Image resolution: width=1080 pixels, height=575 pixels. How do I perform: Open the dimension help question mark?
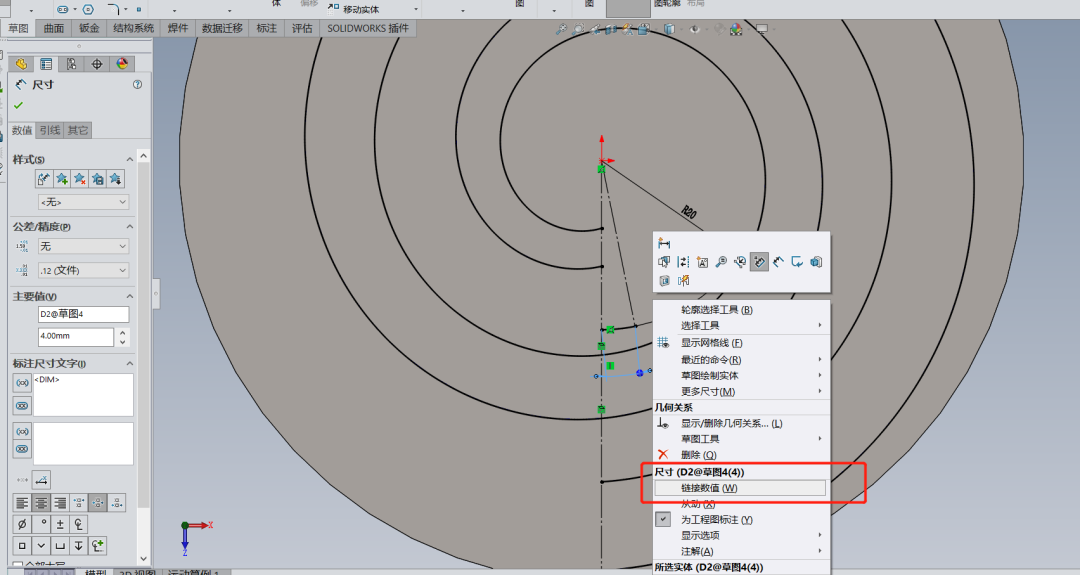137,85
